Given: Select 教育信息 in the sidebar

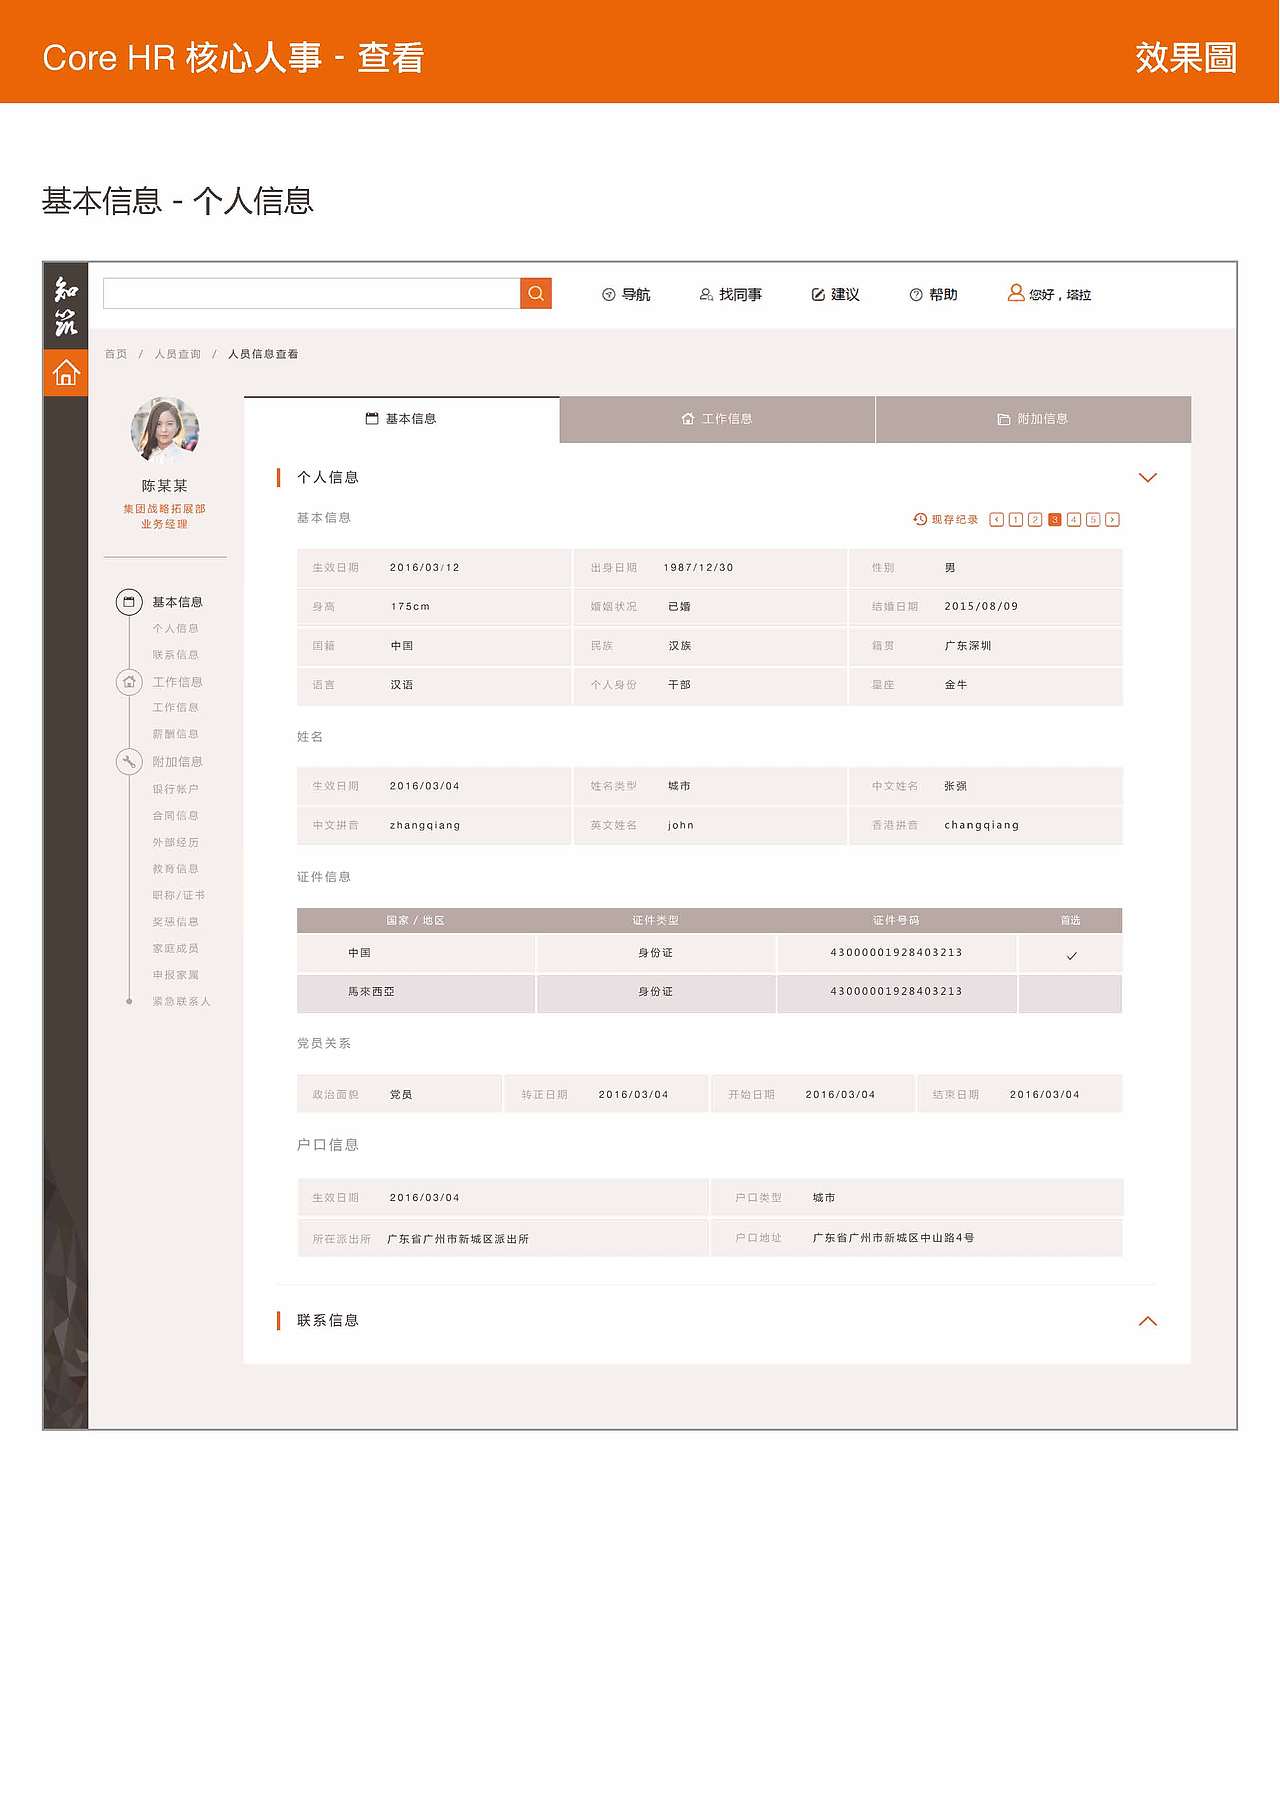Looking at the screenshot, I should click(x=176, y=869).
